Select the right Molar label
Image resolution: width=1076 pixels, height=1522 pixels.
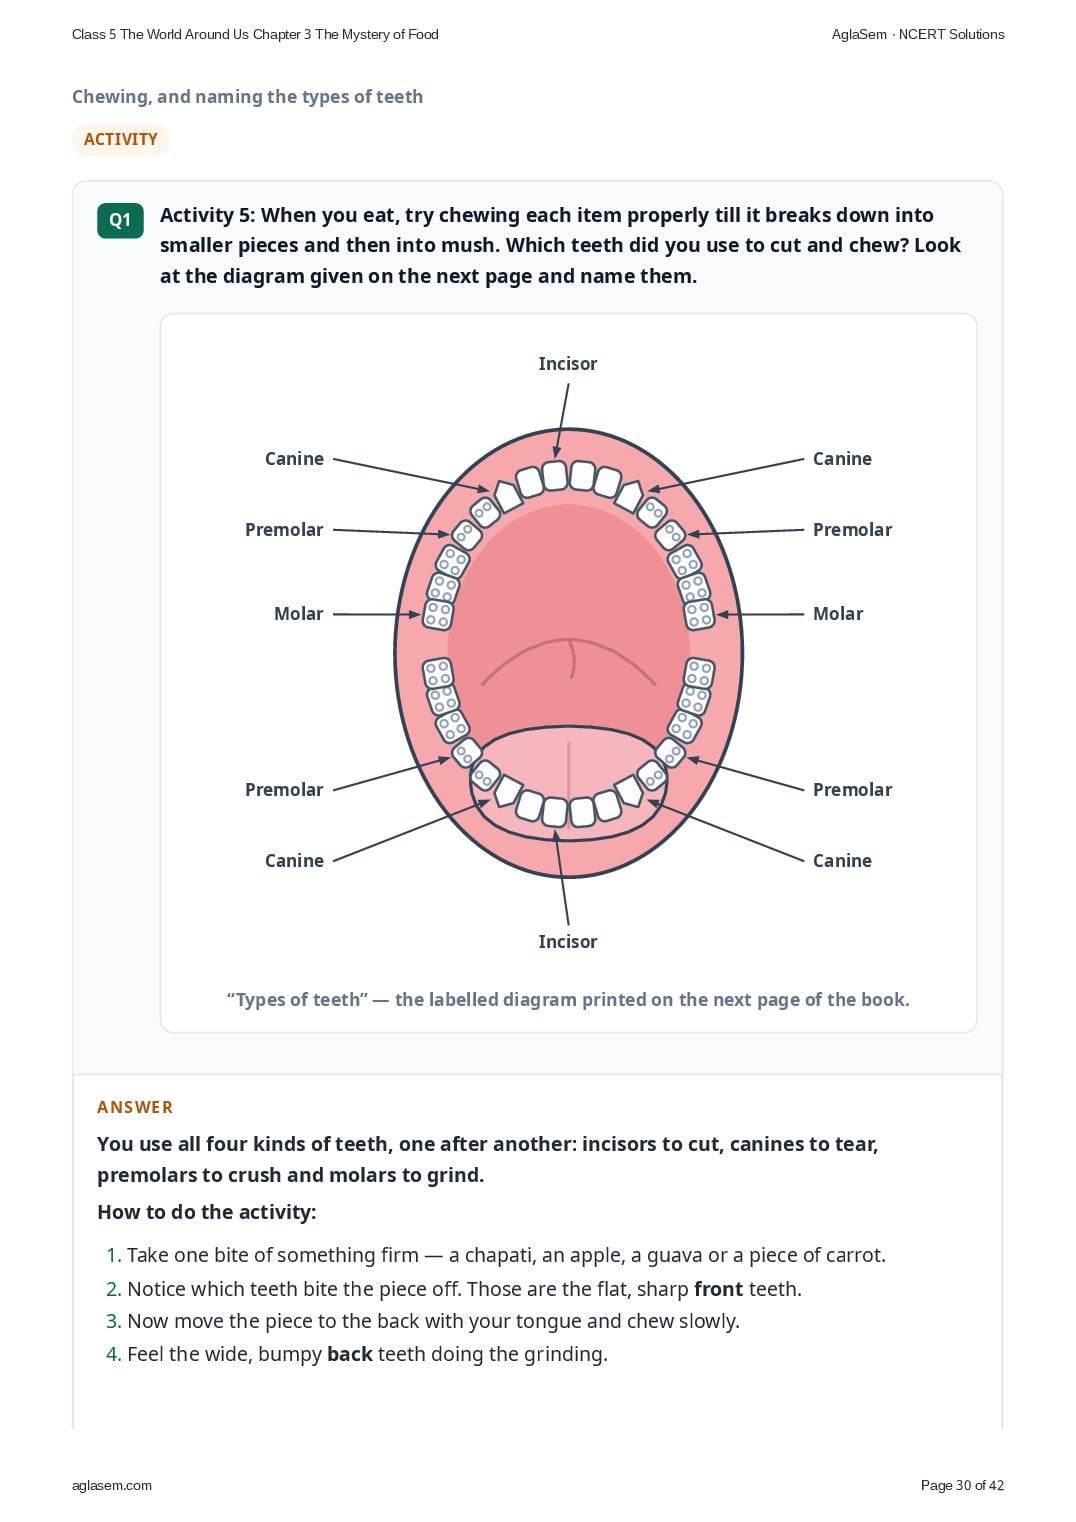point(838,614)
